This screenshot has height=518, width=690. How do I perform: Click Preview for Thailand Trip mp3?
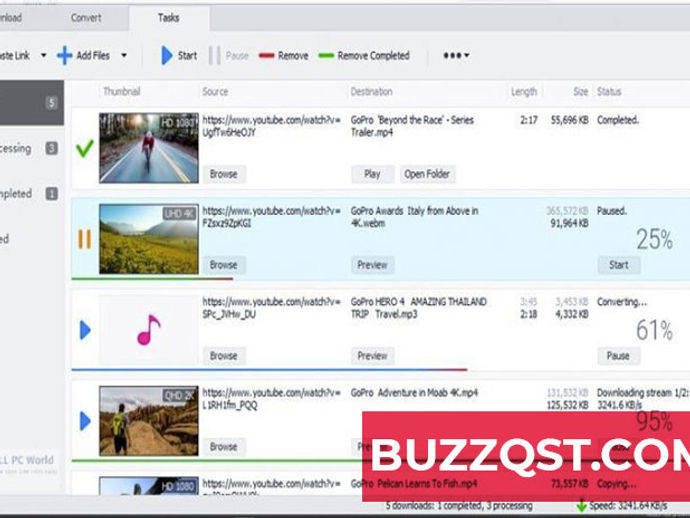tap(372, 356)
